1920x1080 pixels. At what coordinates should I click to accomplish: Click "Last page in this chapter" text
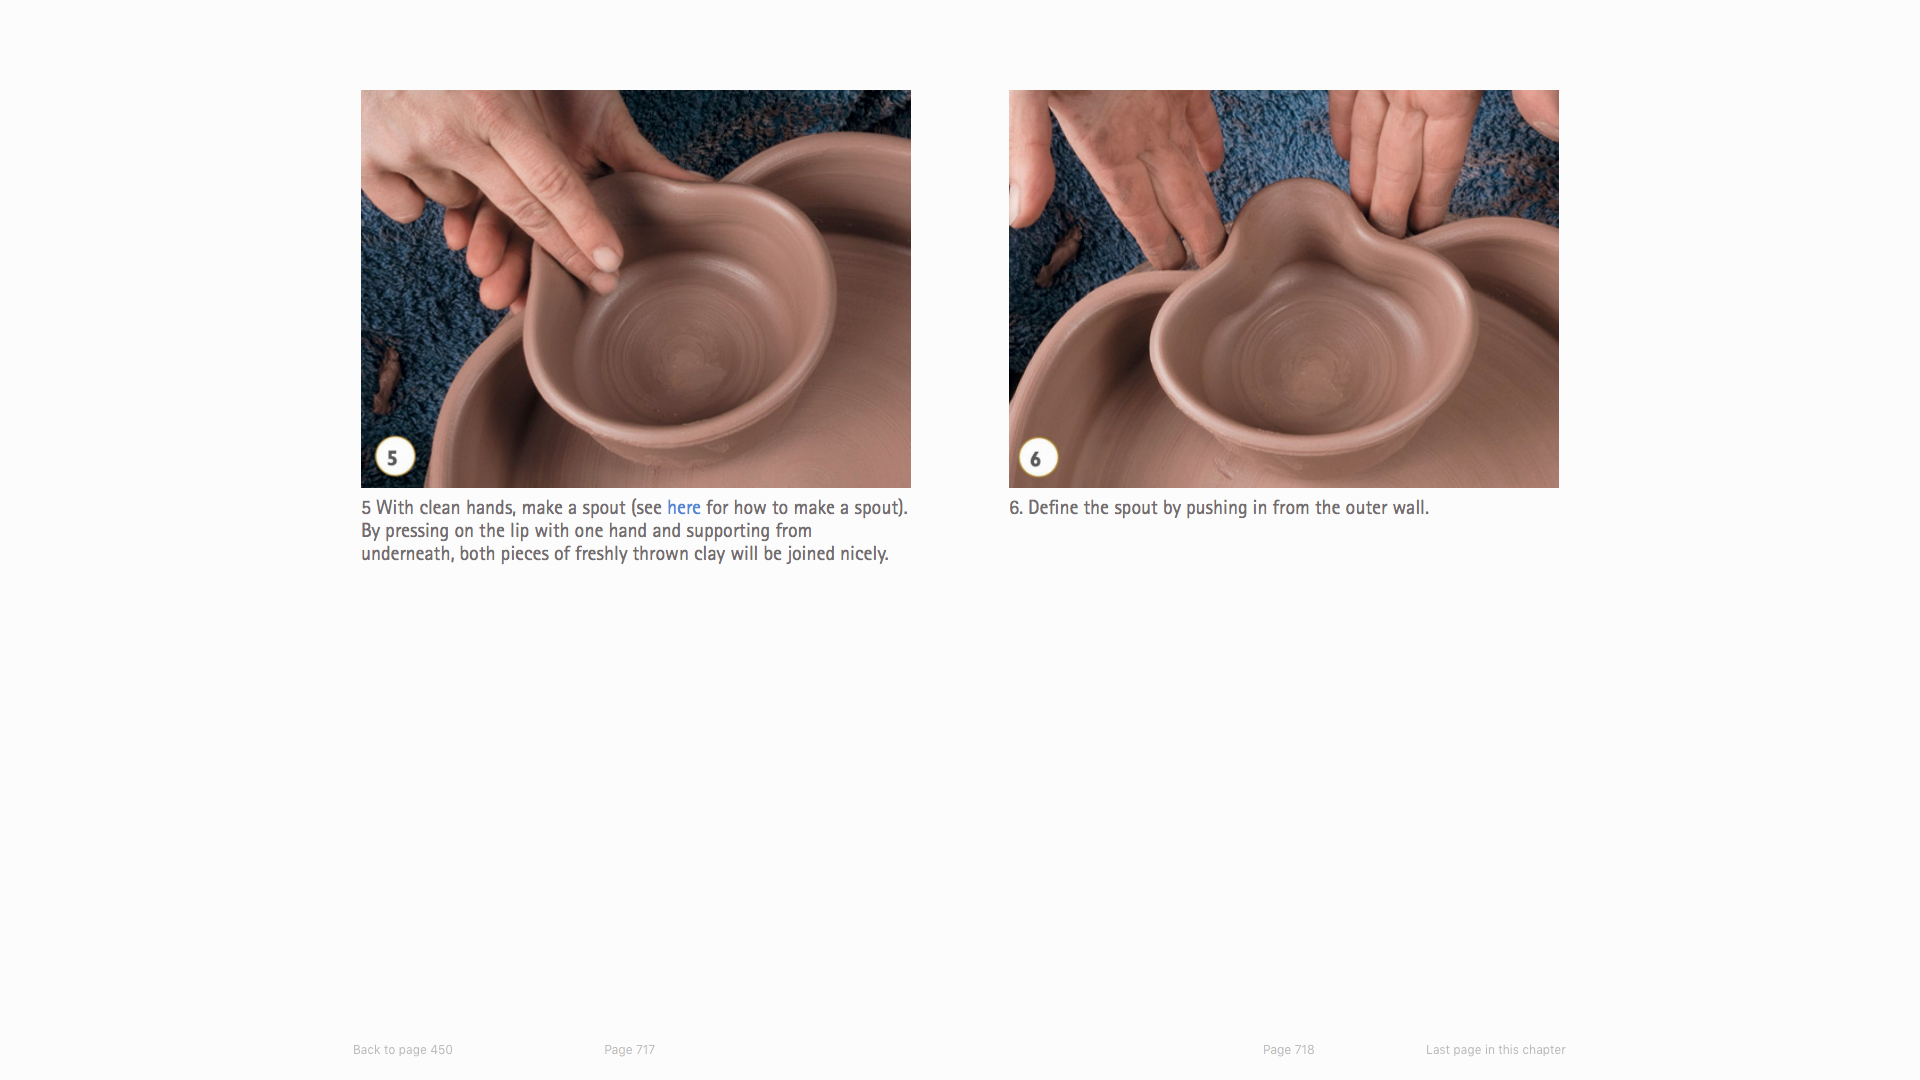pyautogui.click(x=1495, y=1050)
